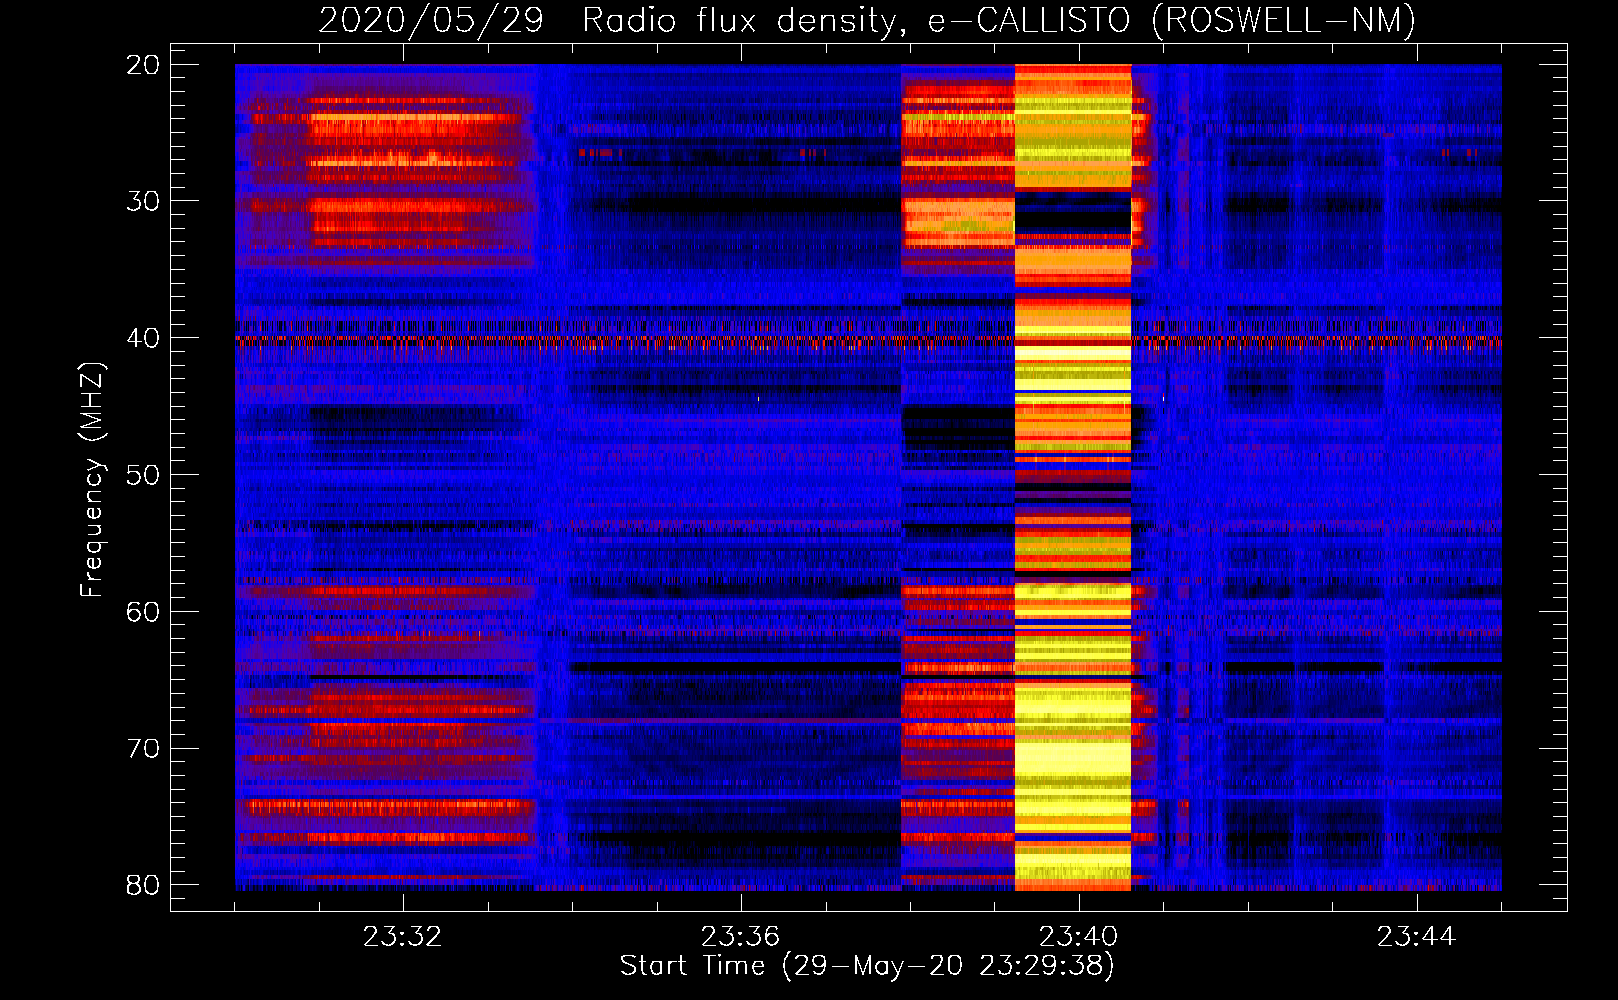Click the '23:36' time tick label
Viewport: 1618px width, 1000px height.
point(740,937)
